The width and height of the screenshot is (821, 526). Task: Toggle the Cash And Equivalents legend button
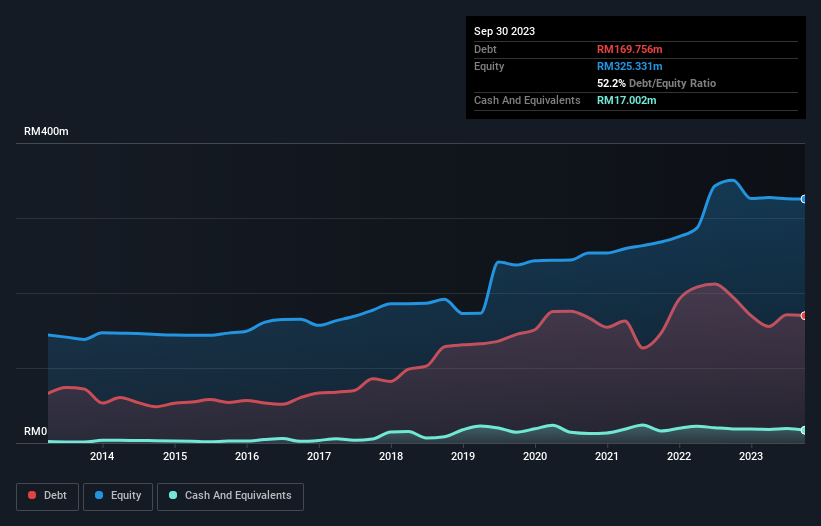[230, 496]
